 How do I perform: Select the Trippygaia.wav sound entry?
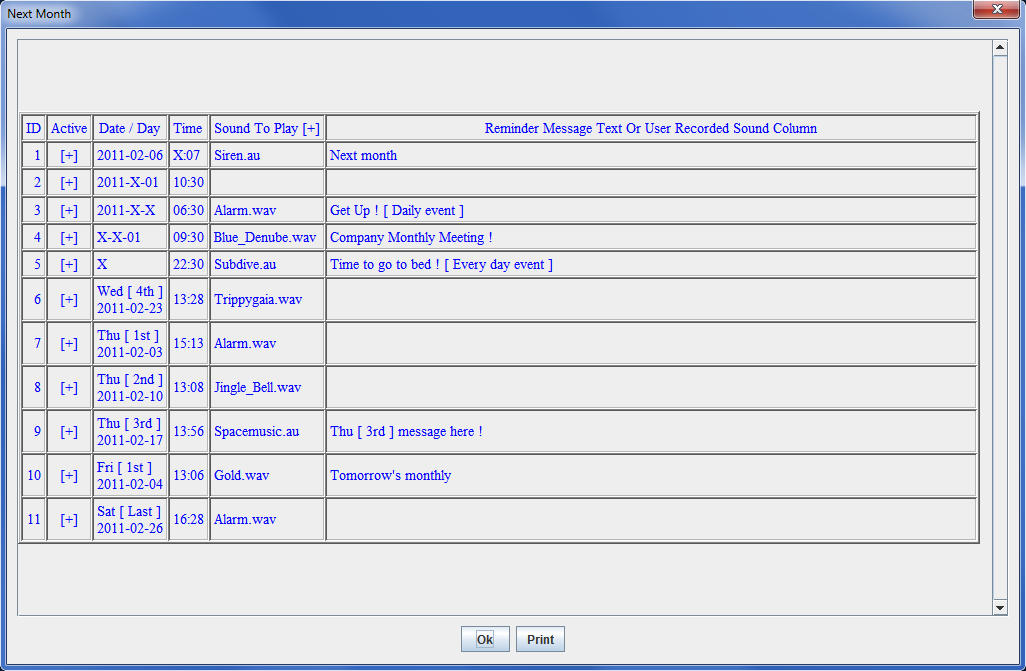[258, 300]
